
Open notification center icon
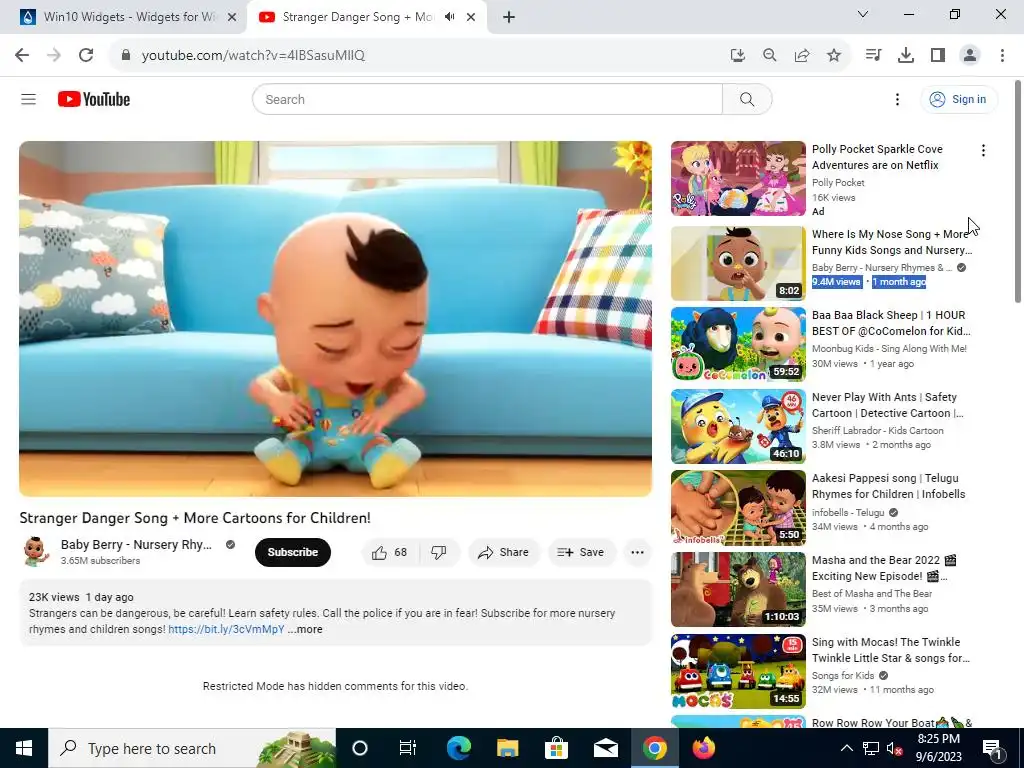[x=992, y=748]
